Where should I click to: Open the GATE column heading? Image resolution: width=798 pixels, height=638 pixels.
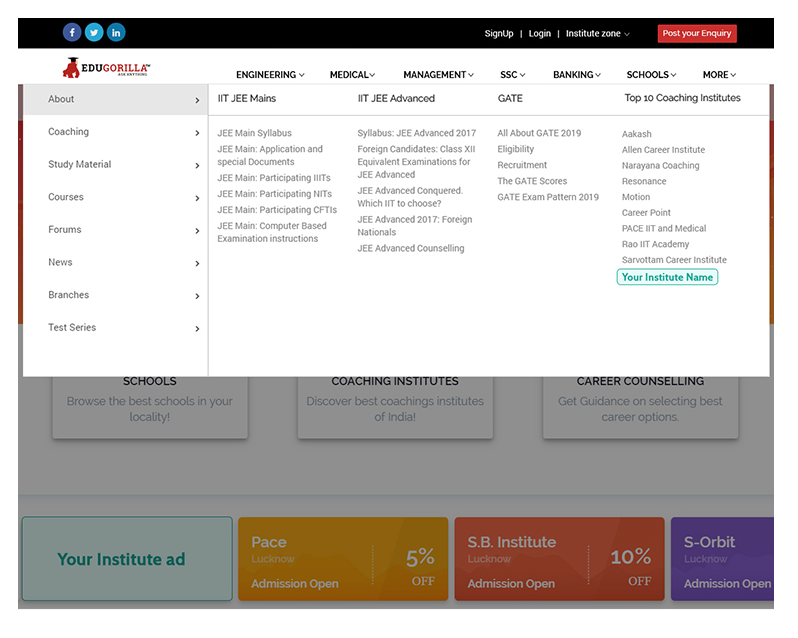[x=510, y=98]
